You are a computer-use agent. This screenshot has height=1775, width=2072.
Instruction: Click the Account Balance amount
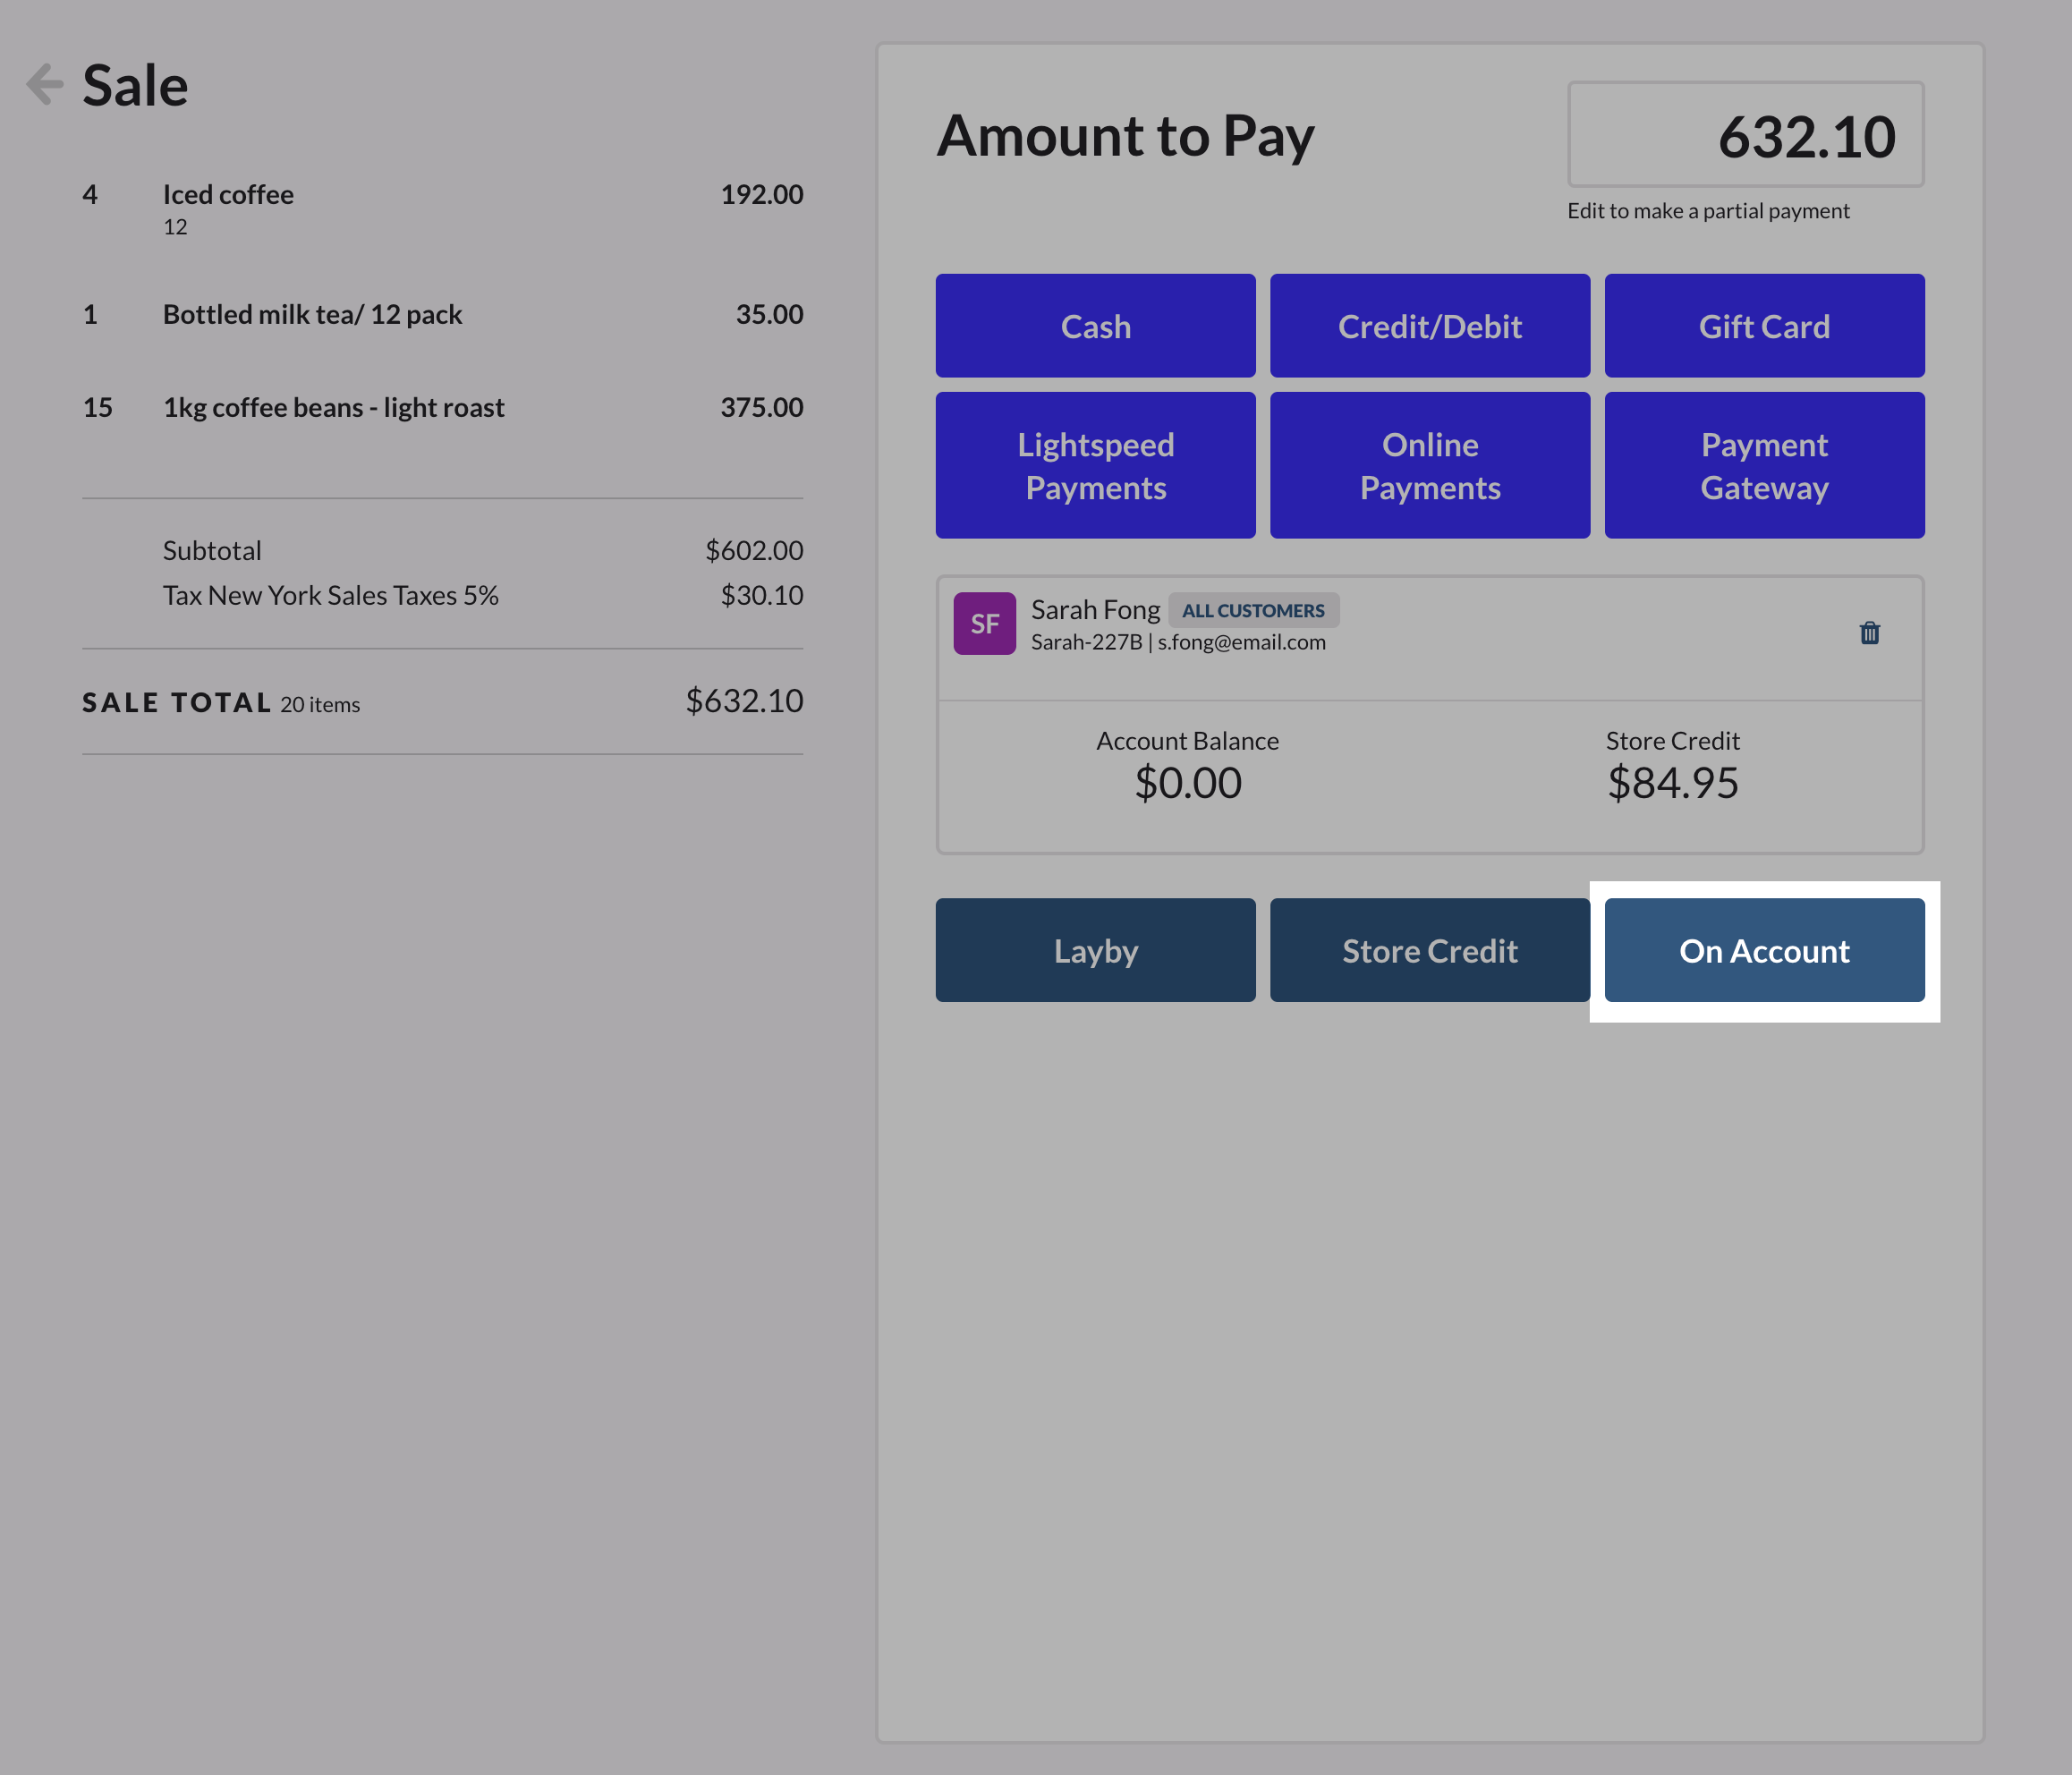click(x=1187, y=783)
